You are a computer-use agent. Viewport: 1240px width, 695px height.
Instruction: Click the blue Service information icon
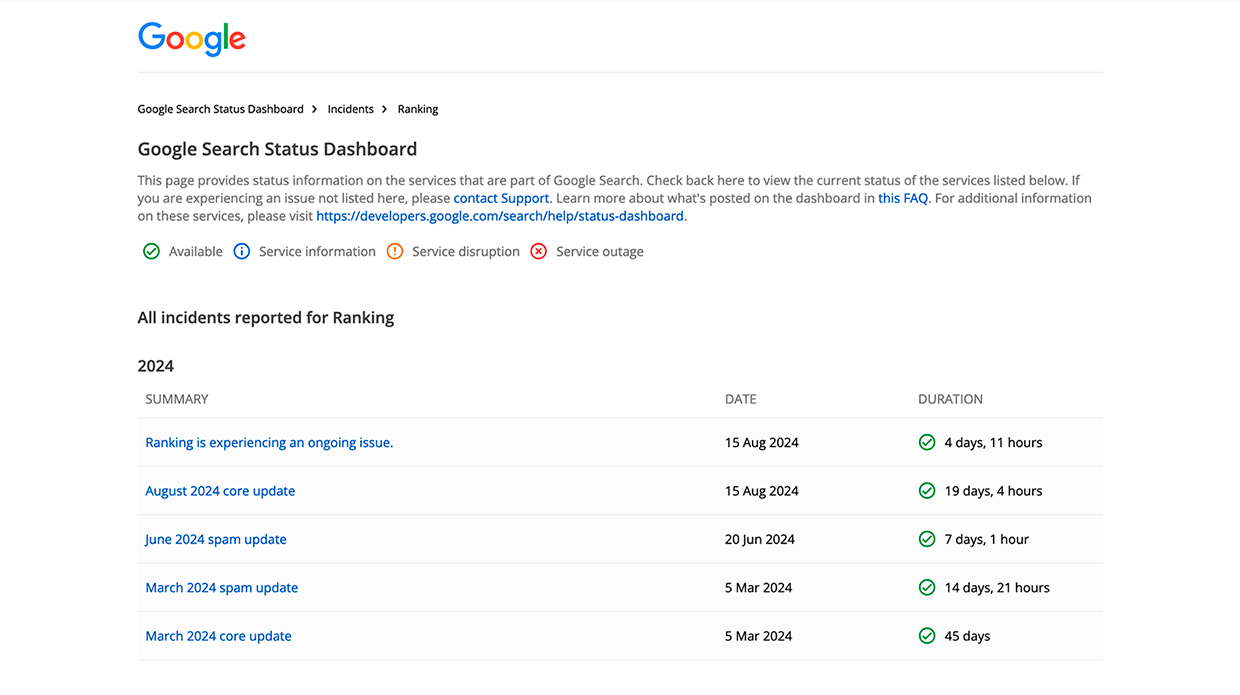click(241, 252)
